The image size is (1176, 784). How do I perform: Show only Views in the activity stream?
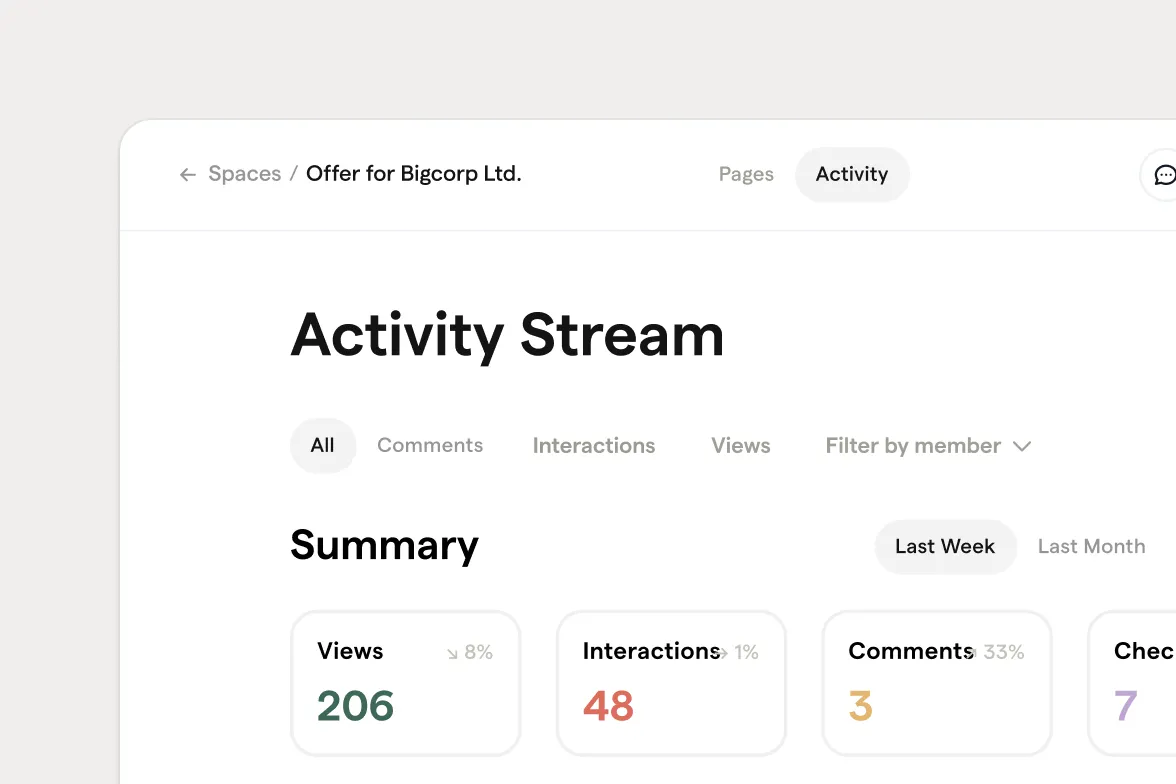coord(741,445)
